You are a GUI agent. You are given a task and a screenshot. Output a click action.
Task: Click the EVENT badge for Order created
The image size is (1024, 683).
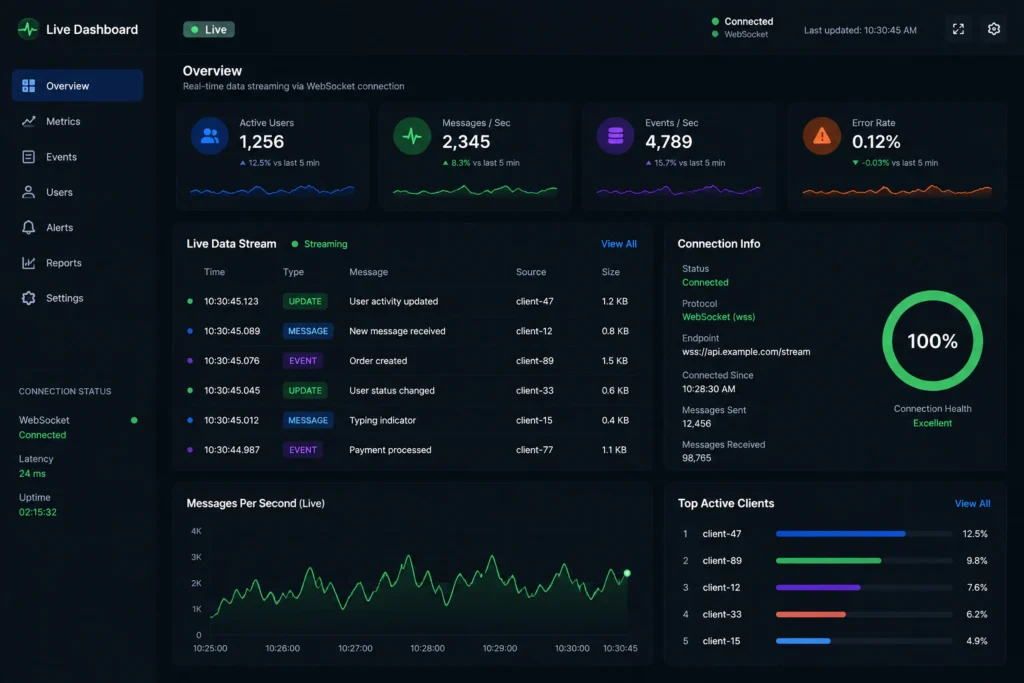302,360
